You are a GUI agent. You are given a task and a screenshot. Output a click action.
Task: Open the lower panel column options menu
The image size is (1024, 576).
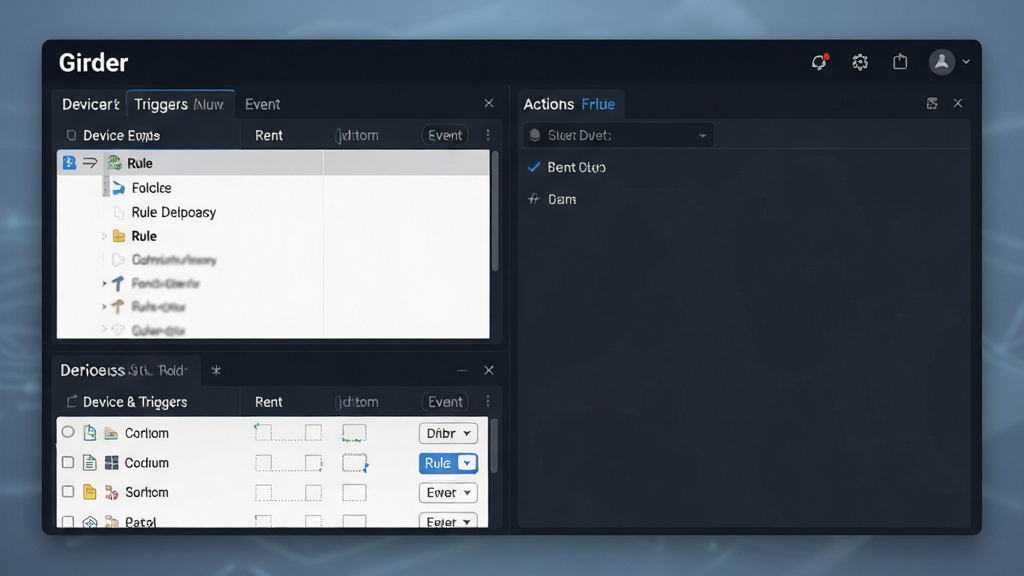click(488, 401)
